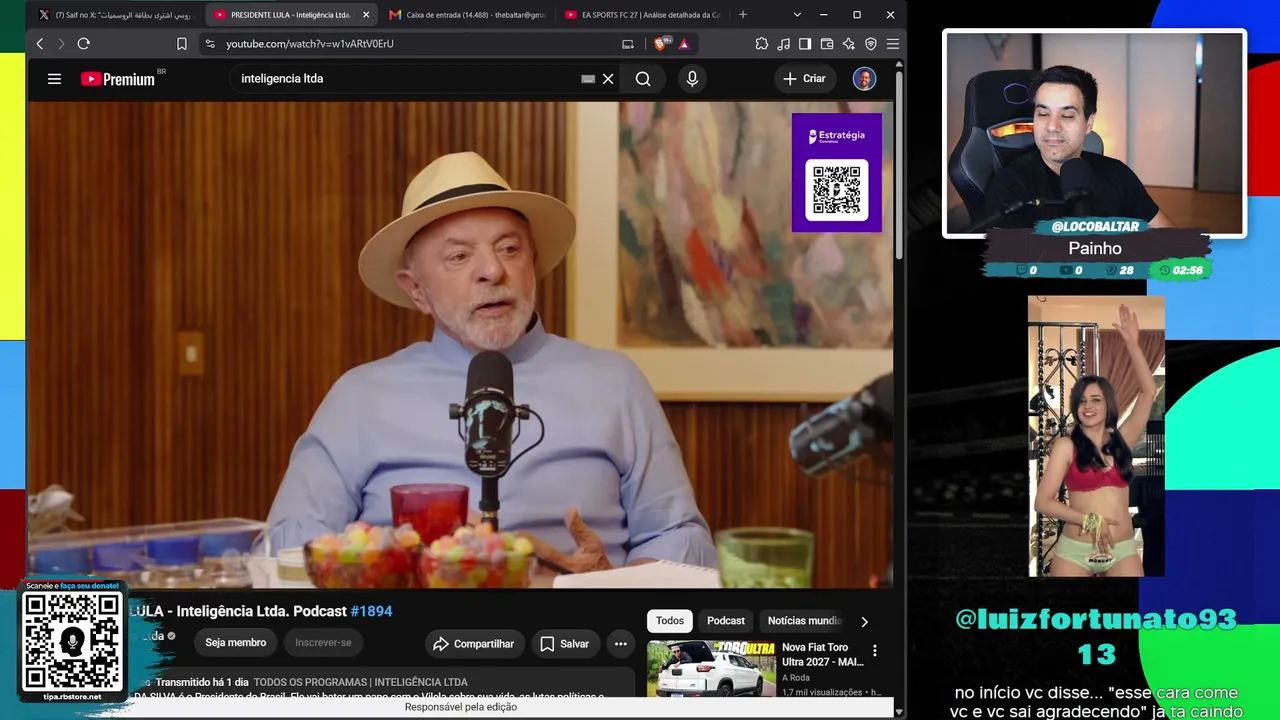Open the Estratégia QR code card on video
1280x720 pixels.
click(837, 173)
